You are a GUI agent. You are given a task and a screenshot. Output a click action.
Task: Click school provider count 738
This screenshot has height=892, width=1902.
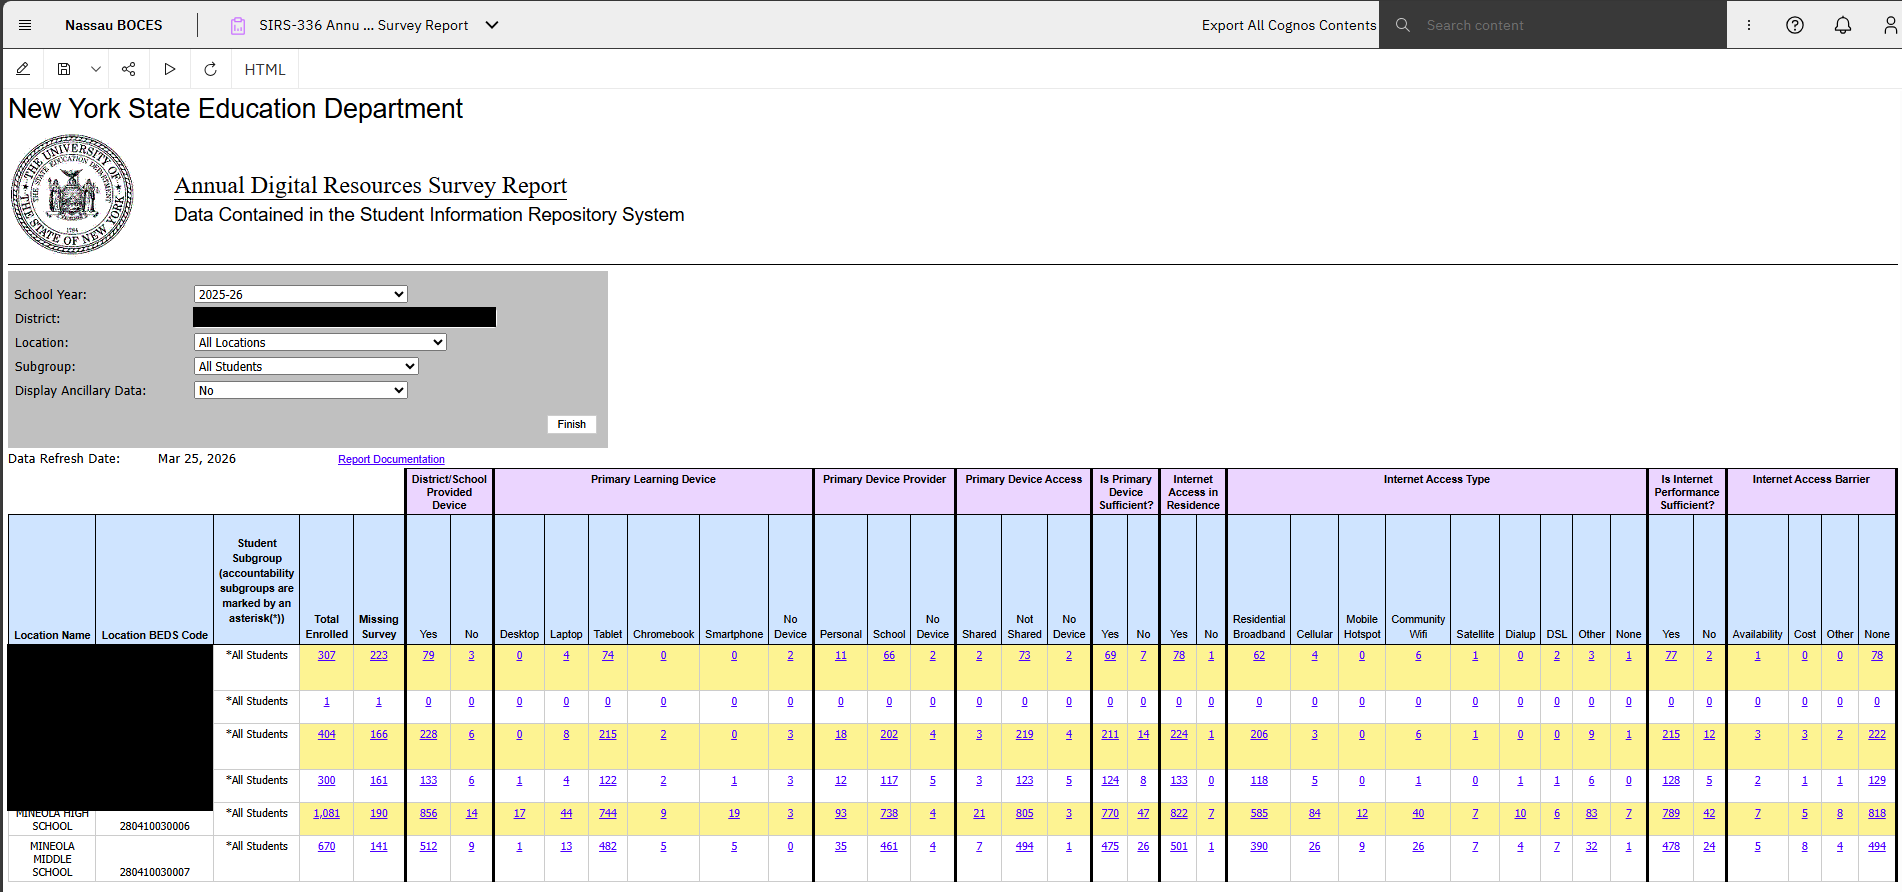point(889,814)
